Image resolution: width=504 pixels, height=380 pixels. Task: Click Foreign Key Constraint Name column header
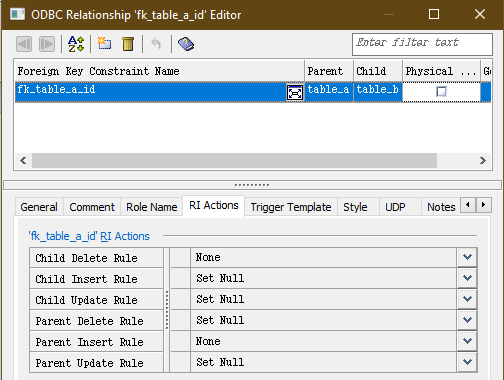pos(159,71)
